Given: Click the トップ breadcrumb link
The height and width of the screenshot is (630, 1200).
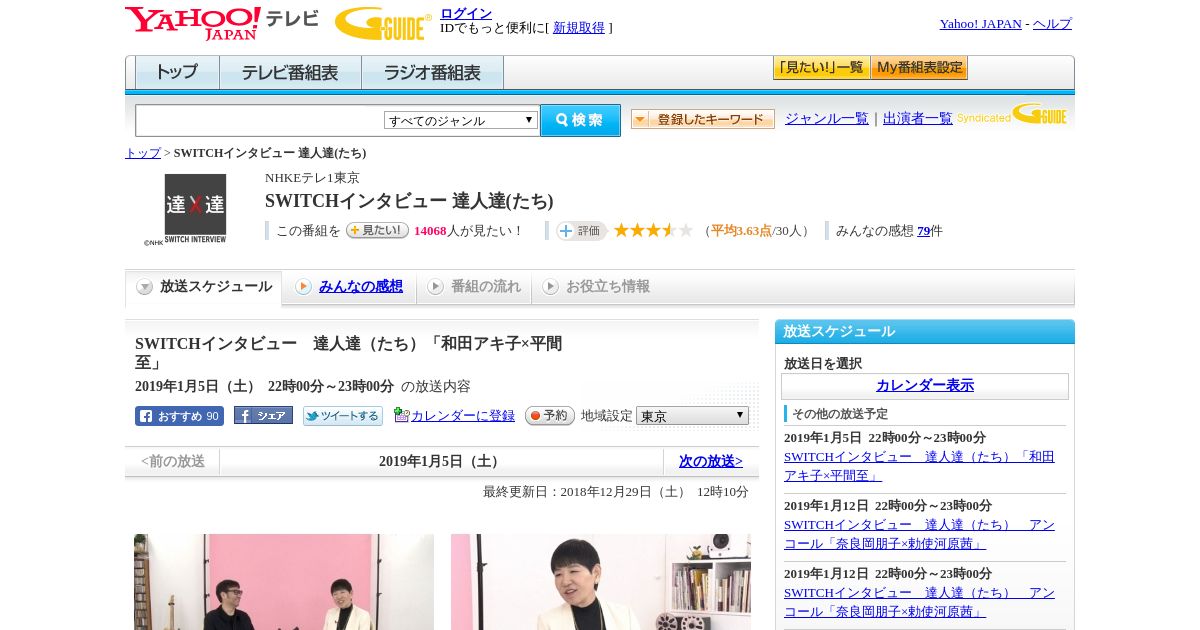Looking at the screenshot, I should [143, 153].
